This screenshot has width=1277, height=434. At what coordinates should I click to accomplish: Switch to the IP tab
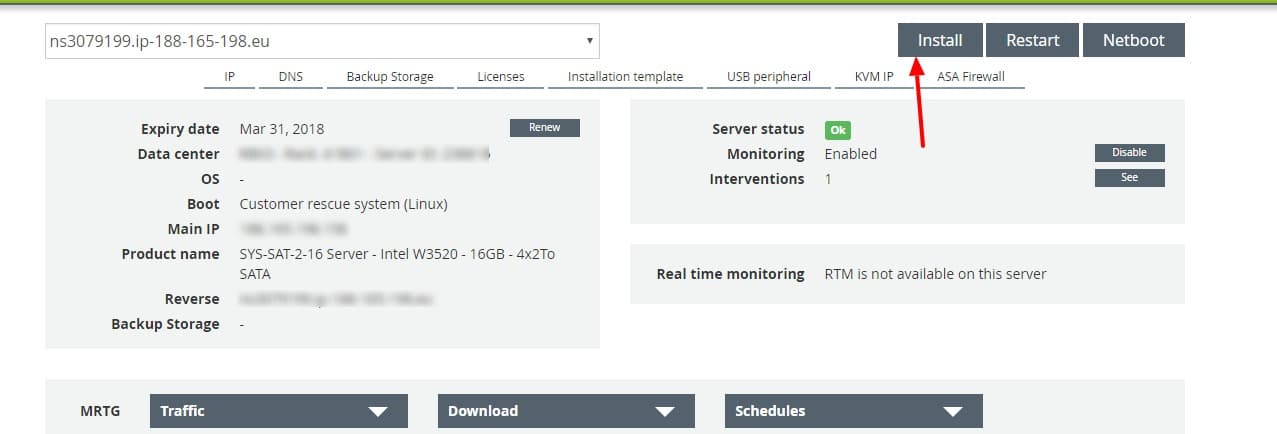coord(229,77)
